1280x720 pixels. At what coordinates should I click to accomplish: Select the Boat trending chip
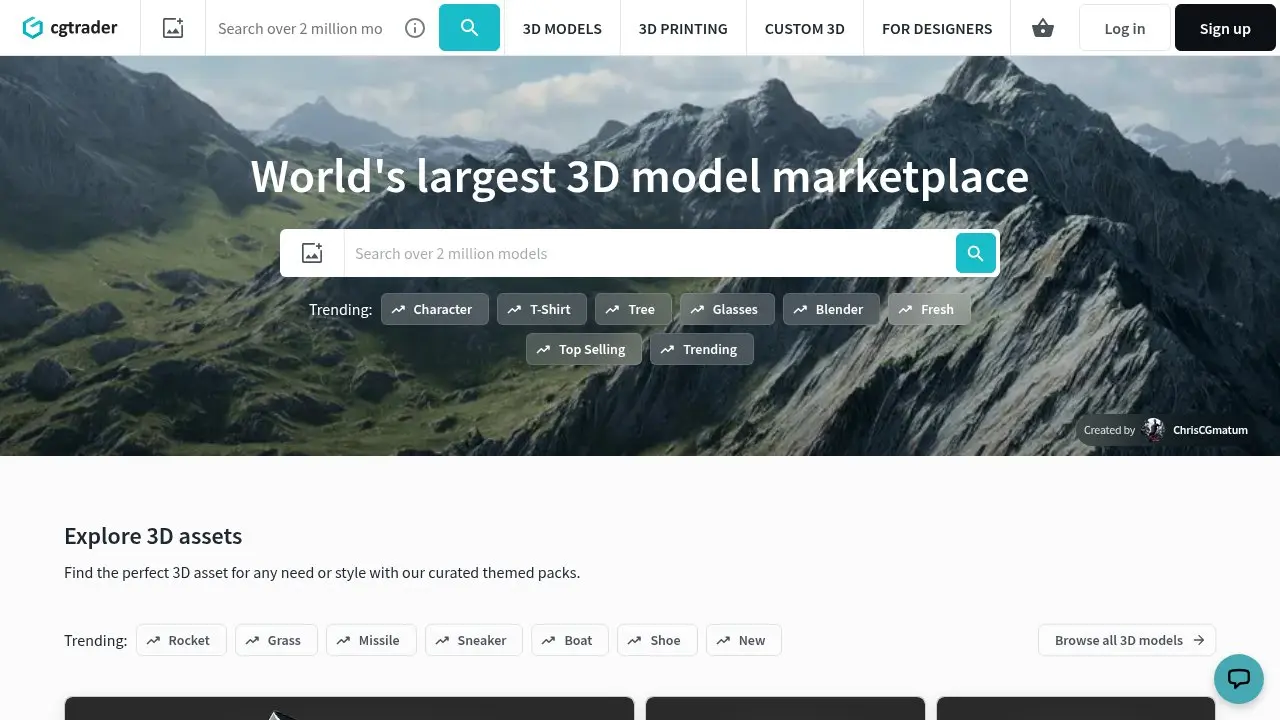click(x=570, y=640)
